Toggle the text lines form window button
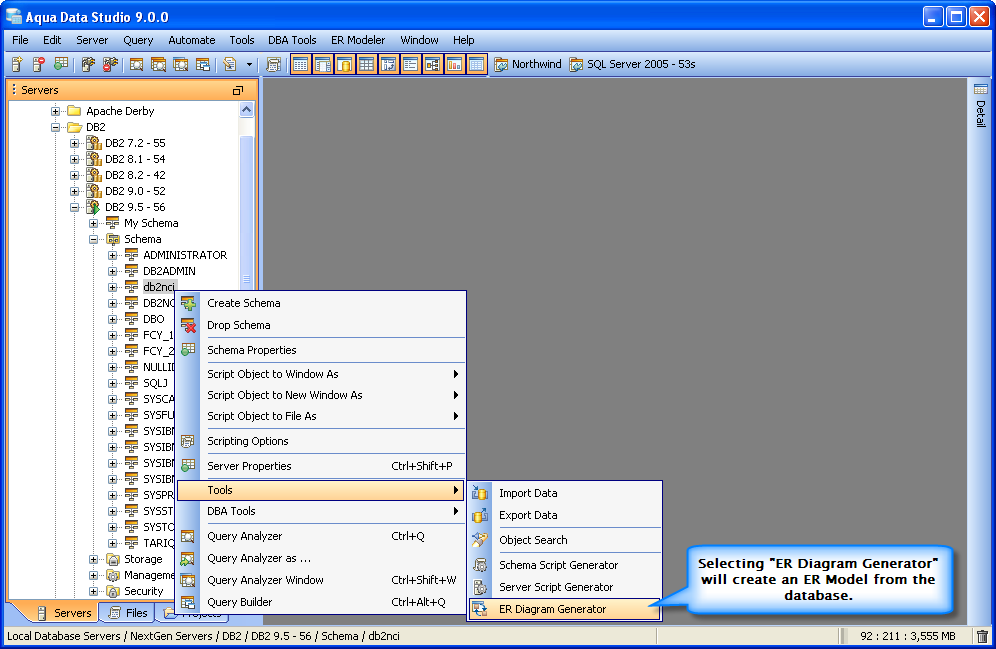Screen dimensions: 996x649 [x=410, y=64]
